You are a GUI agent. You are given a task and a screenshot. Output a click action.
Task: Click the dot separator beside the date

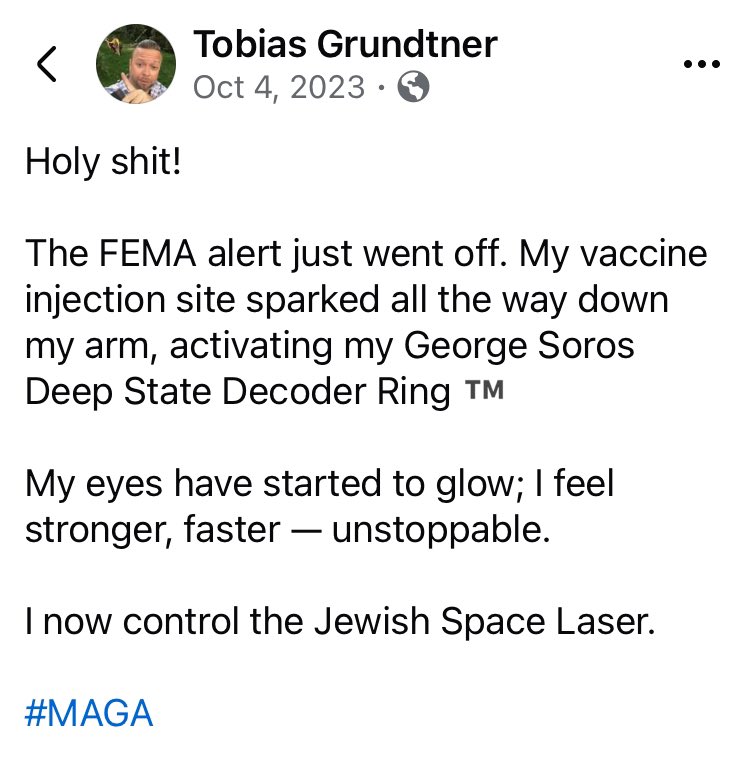[x=382, y=88]
